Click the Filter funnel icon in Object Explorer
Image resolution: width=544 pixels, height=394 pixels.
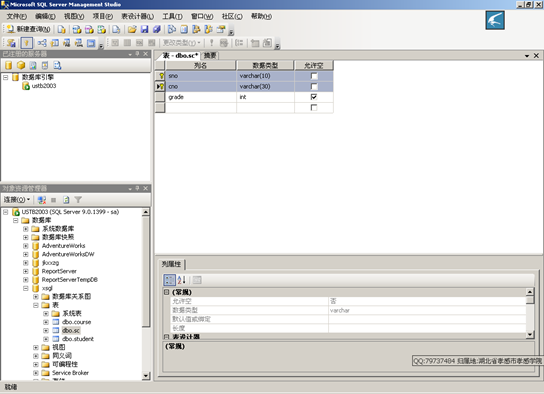78,200
